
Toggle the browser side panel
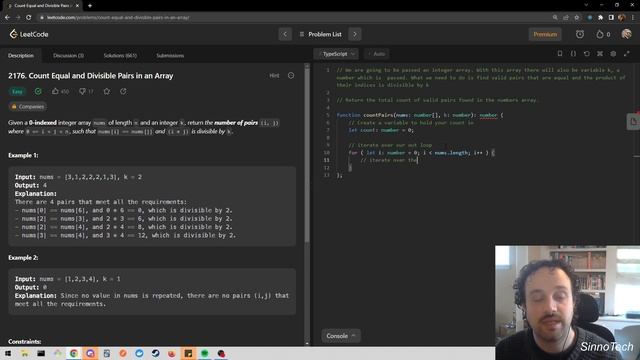pyautogui.click(x=611, y=18)
